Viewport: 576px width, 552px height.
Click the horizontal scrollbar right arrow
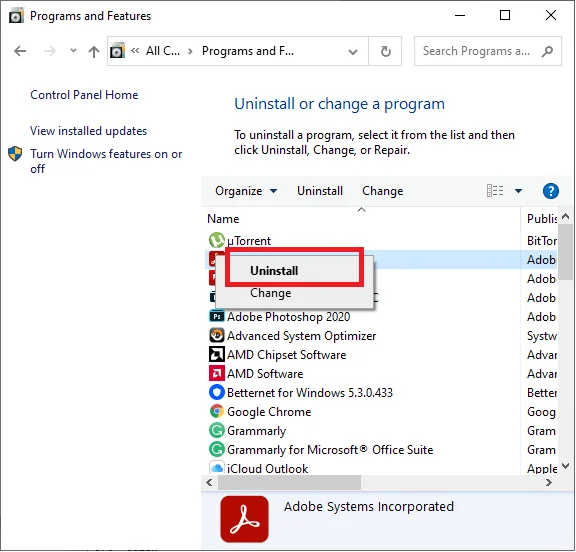548,482
